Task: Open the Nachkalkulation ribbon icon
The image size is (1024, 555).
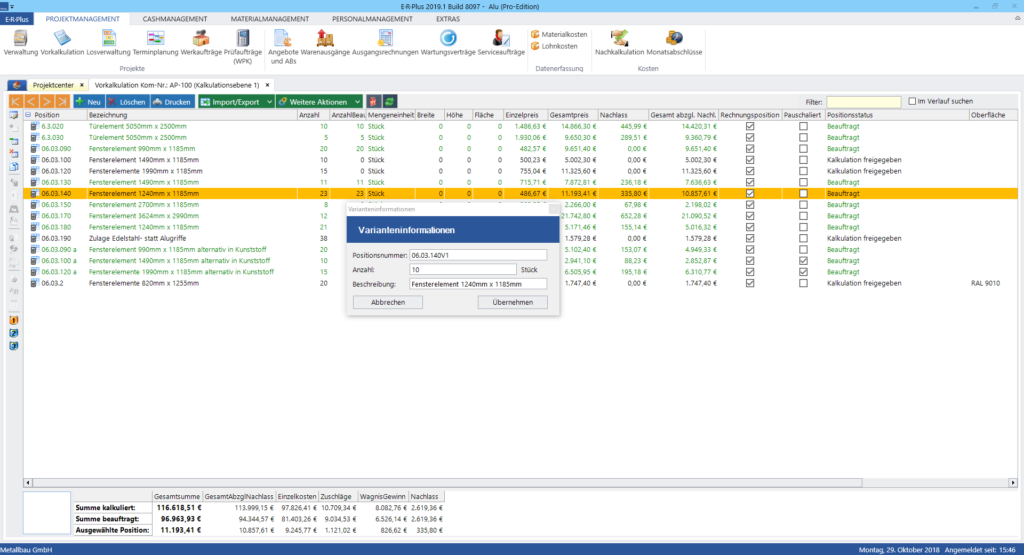Action: (x=619, y=43)
